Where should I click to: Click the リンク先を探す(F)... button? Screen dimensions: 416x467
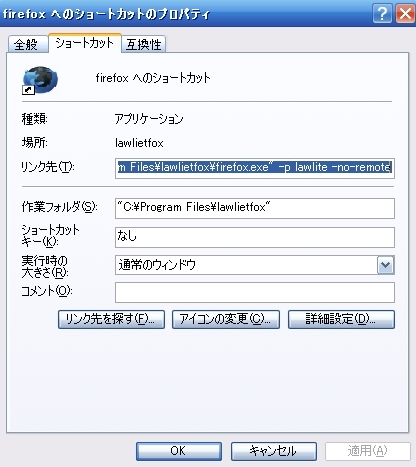pos(111,319)
